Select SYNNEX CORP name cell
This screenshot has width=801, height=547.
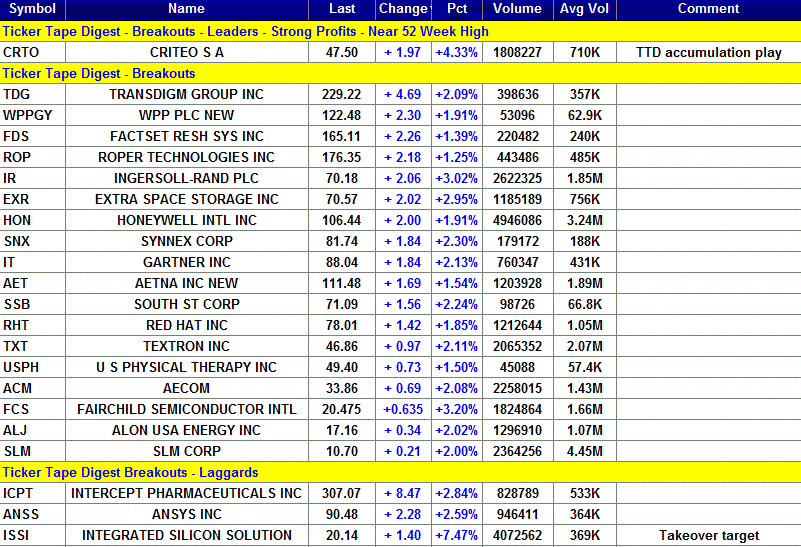tap(186, 241)
